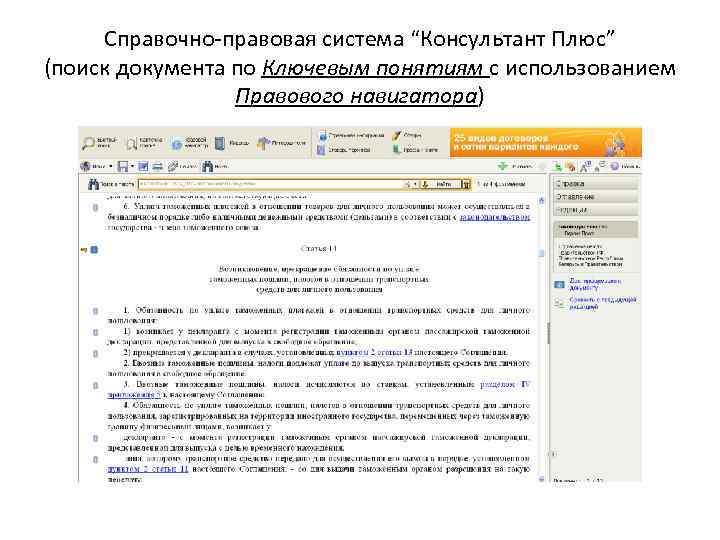Click margin icon beside paragraph 3 Ввозные
Viewport: 720px width, 540px height.
tap(95, 385)
